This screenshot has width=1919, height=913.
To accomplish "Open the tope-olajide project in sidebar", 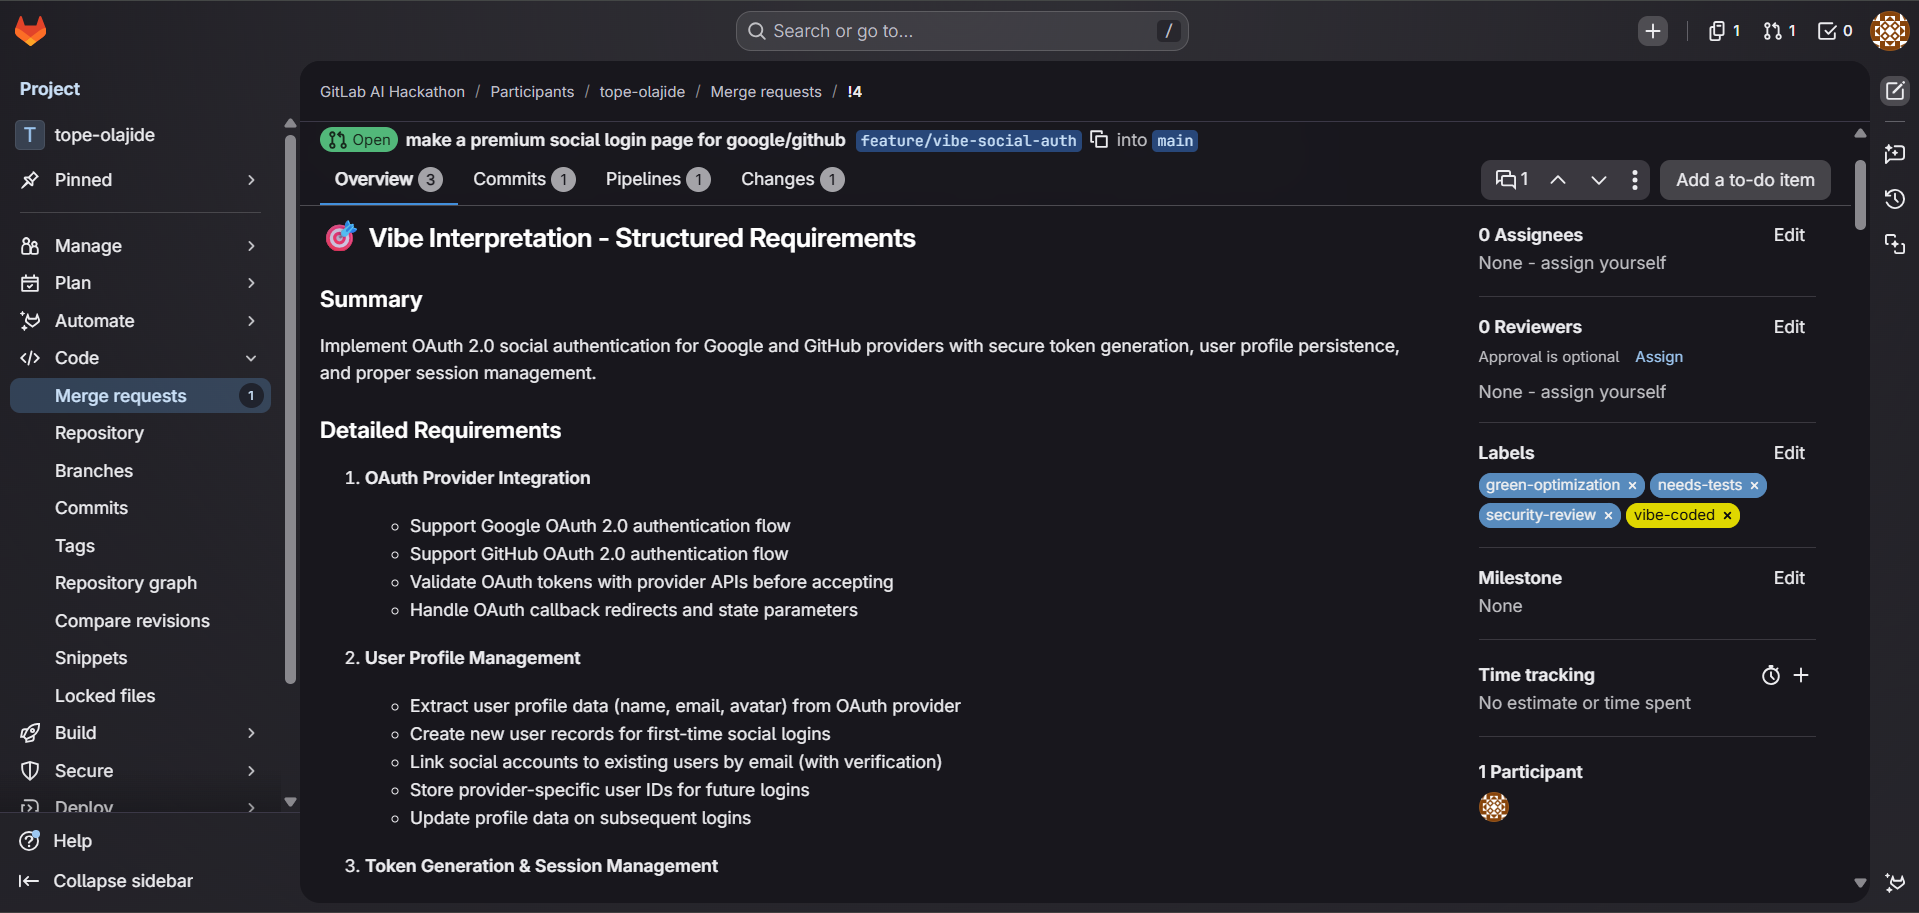I will coord(140,135).
